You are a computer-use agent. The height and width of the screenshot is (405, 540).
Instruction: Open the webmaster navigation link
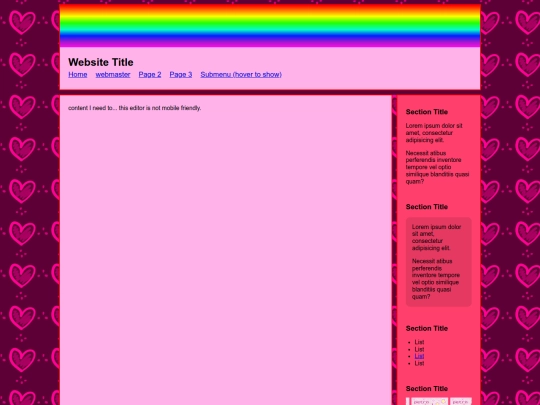coord(113,74)
